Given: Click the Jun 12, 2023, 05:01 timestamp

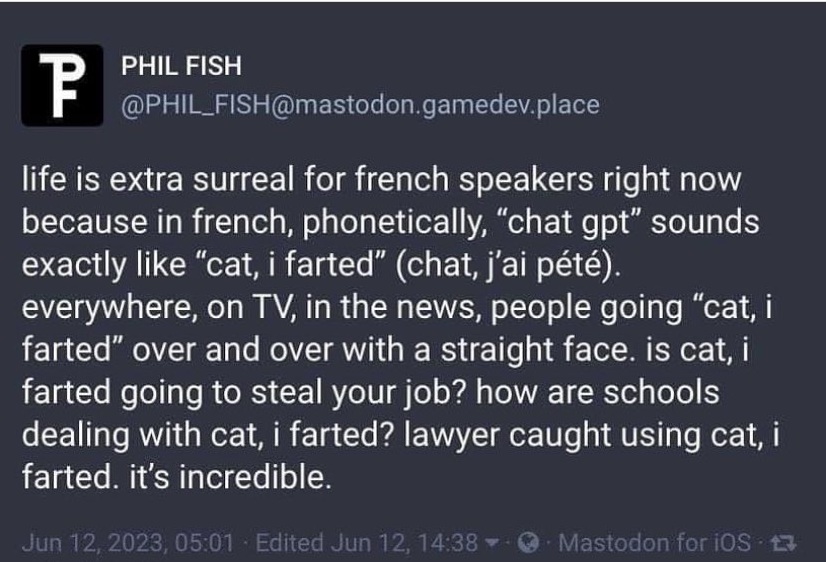Looking at the screenshot, I should (127, 543).
